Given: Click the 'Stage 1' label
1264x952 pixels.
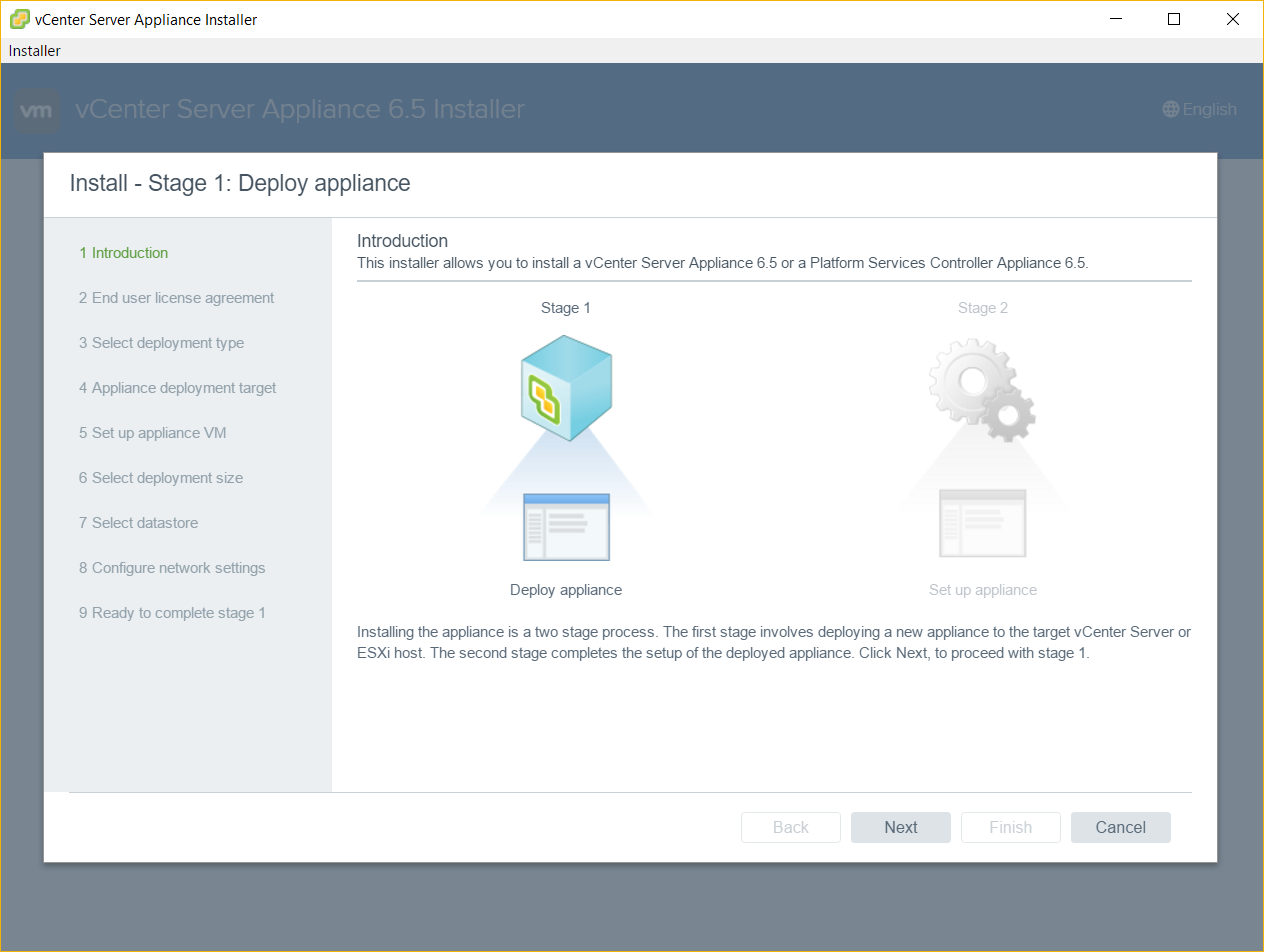Looking at the screenshot, I should (x=566, y=308).
